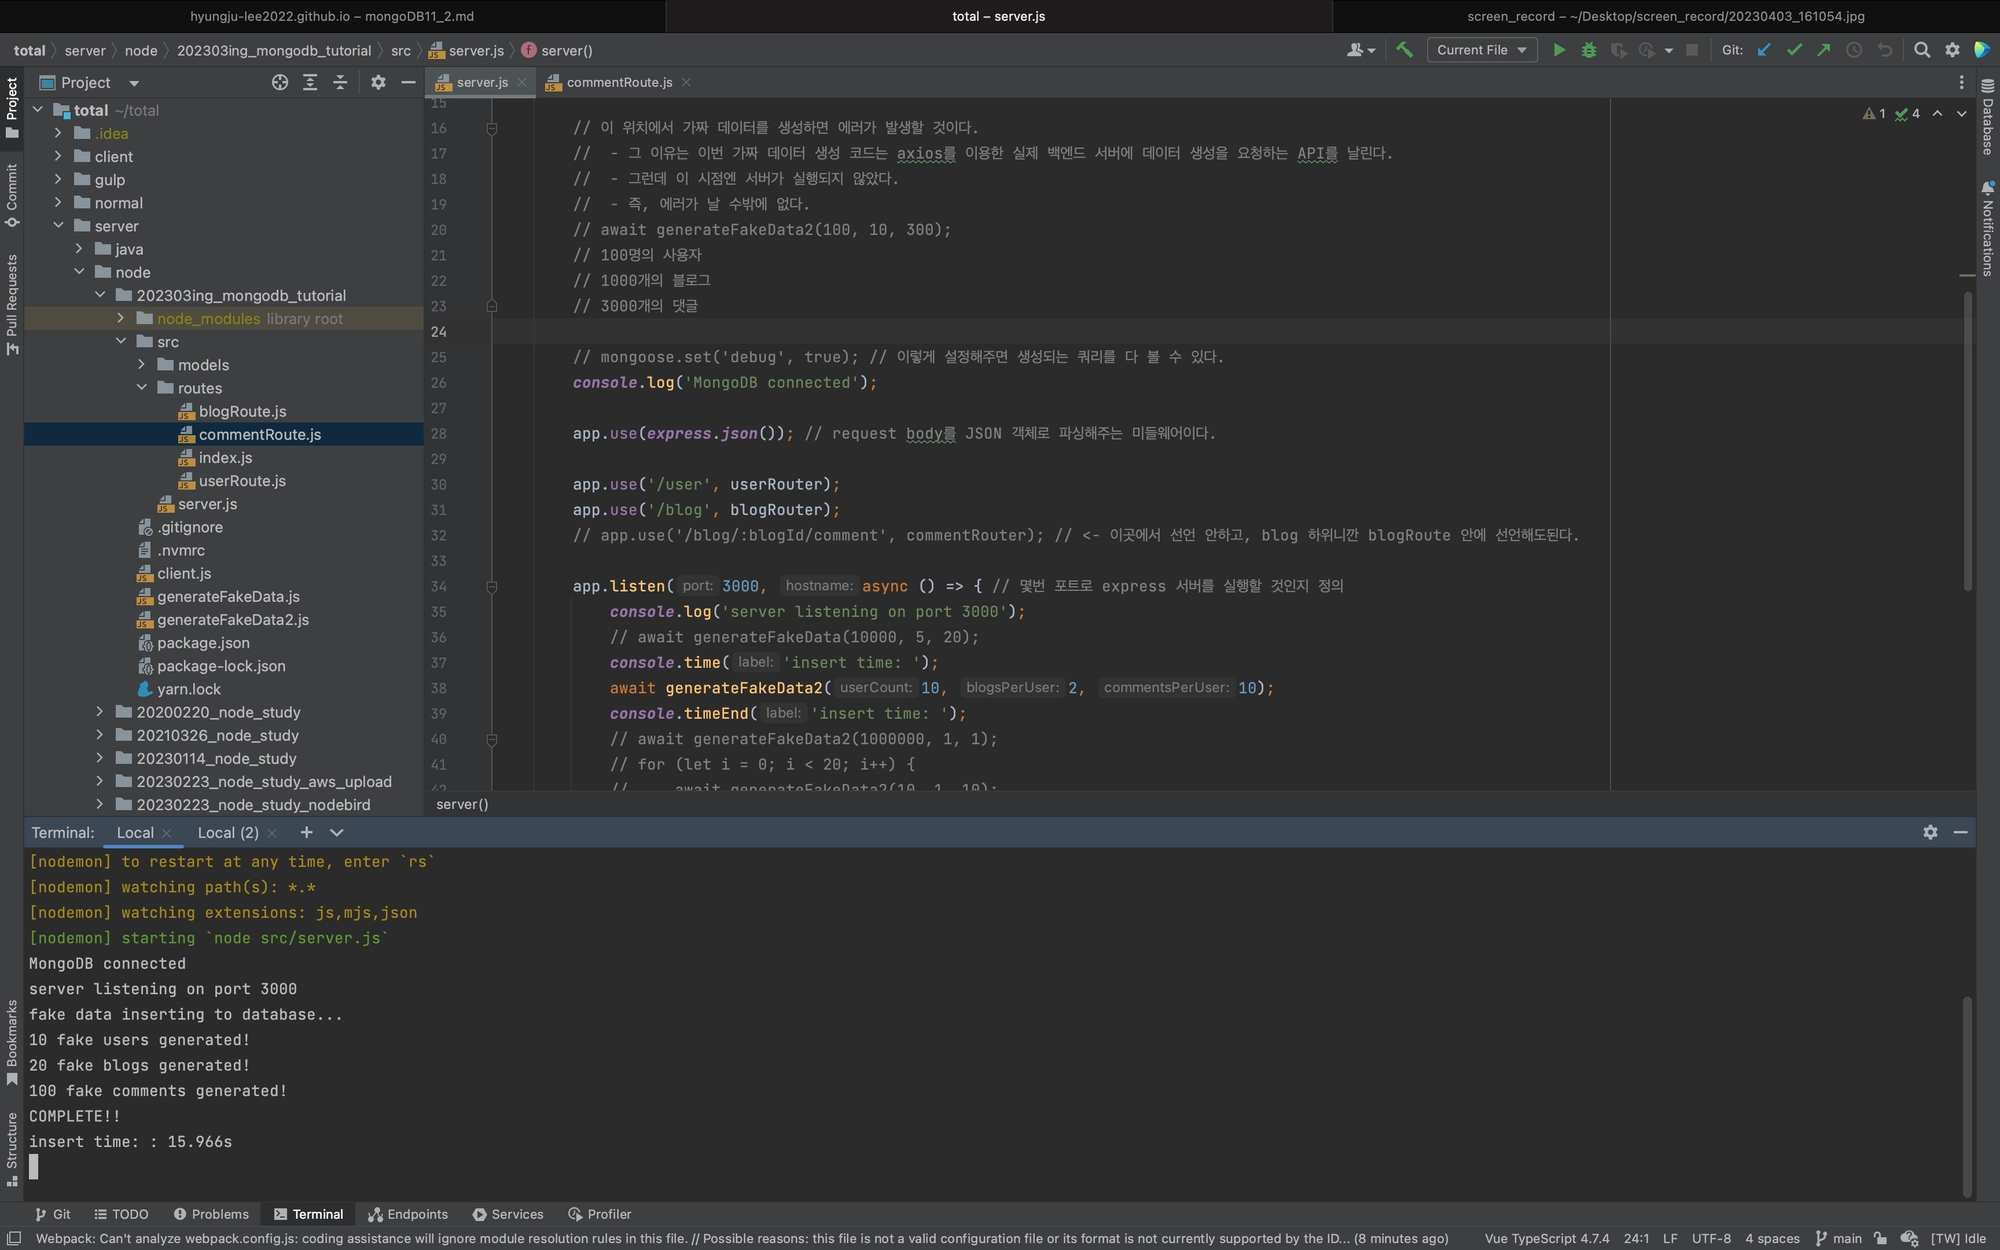Open the Profiler tool window
The height and width of the screenshot is (1250, 2000).
(x=600, y=1214)
